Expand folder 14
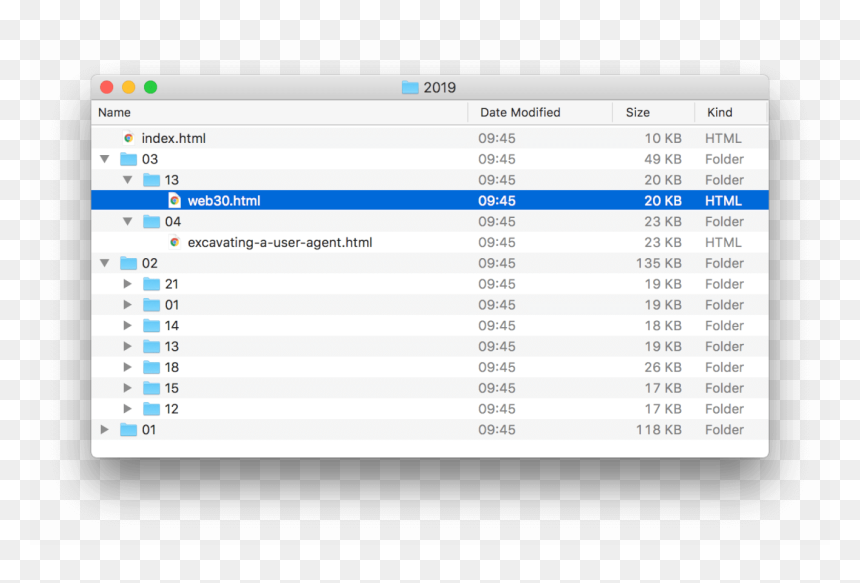 point(128,326)
